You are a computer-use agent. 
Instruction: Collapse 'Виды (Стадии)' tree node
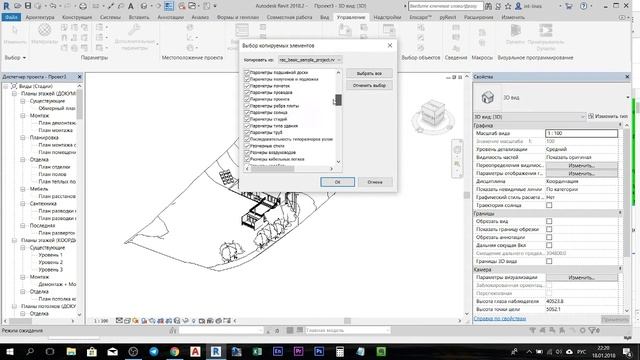pos(6,86)
